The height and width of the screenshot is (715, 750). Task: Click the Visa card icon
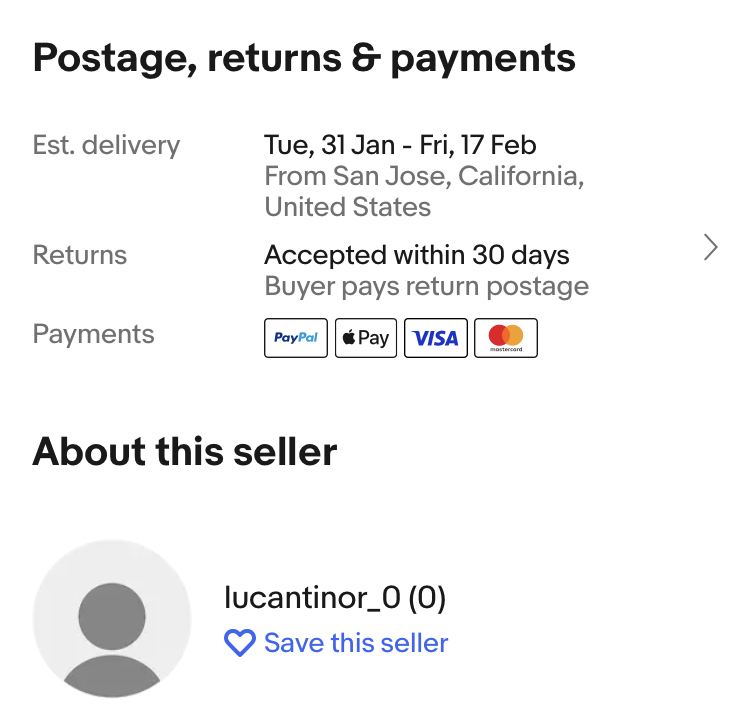click(435, 338)
